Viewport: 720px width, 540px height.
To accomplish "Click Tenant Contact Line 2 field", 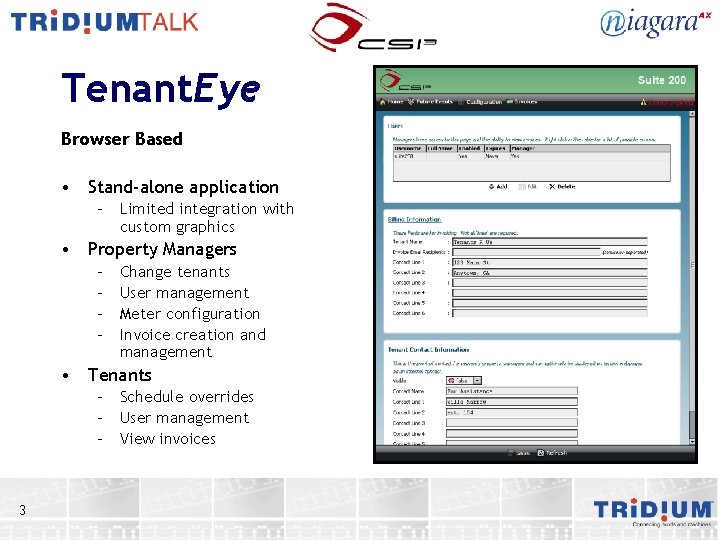I will click(512, 412).
